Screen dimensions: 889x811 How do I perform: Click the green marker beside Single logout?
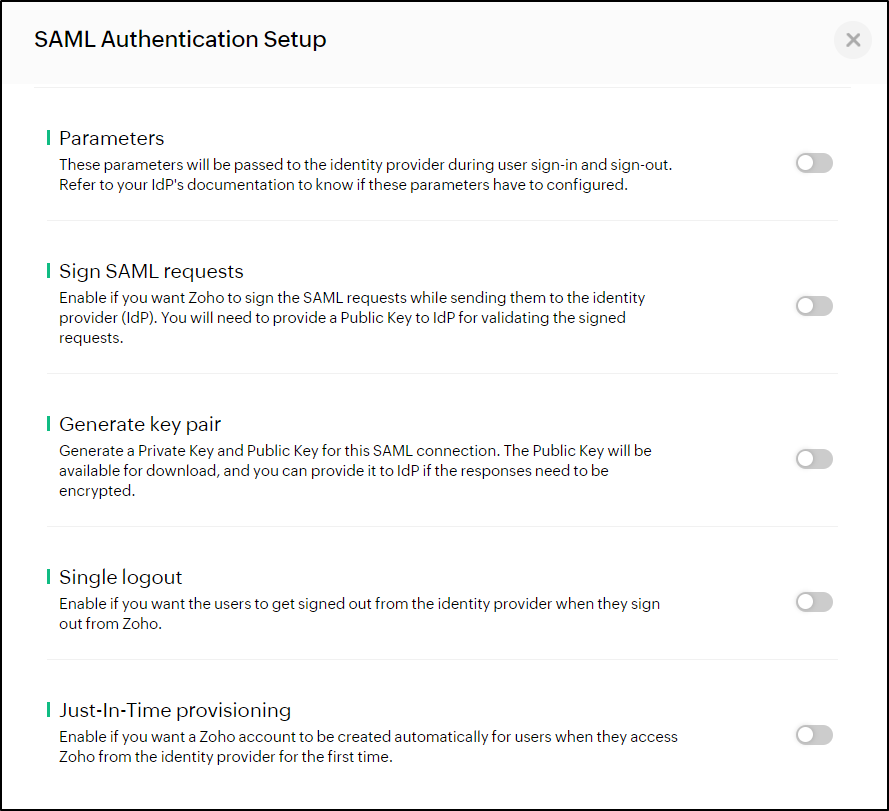pos(48,577)
